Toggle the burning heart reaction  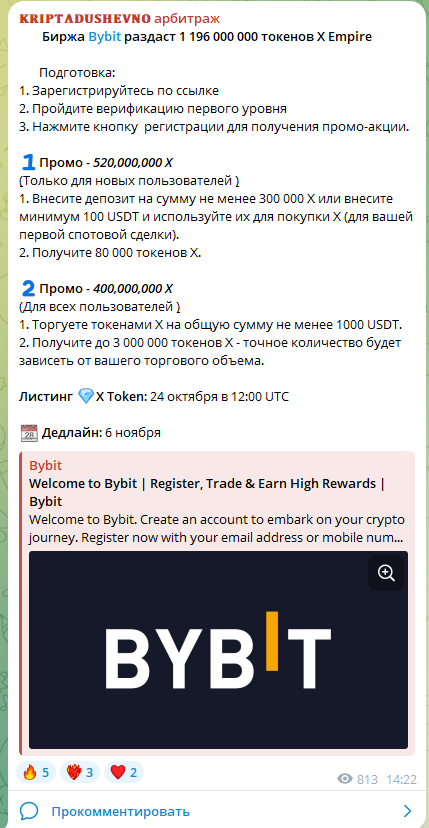pos(80,773)
